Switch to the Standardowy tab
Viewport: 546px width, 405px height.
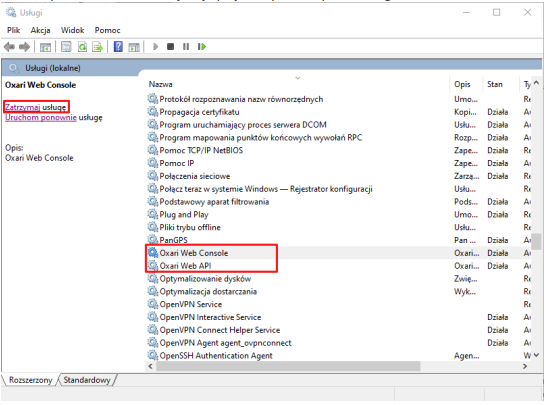tap(87, 380)
